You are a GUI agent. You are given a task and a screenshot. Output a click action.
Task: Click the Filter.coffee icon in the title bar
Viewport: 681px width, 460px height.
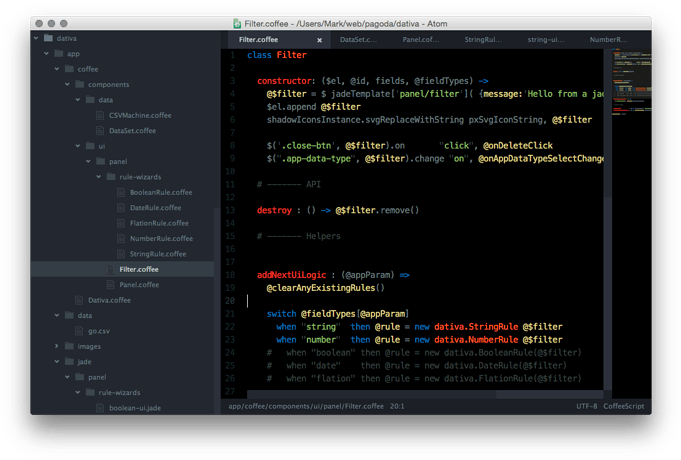tap(237, 23)
